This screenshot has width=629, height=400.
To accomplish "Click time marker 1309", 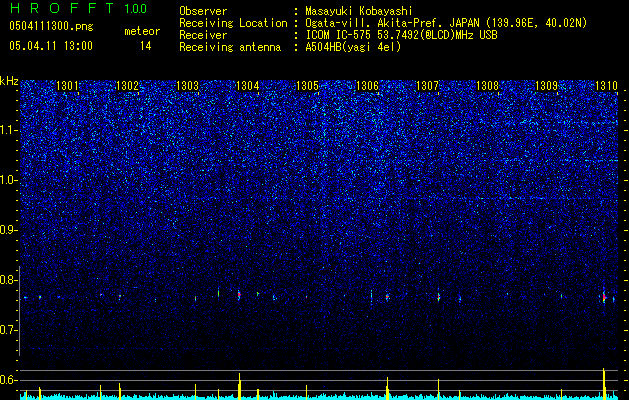I will click(x=547, y=86).
